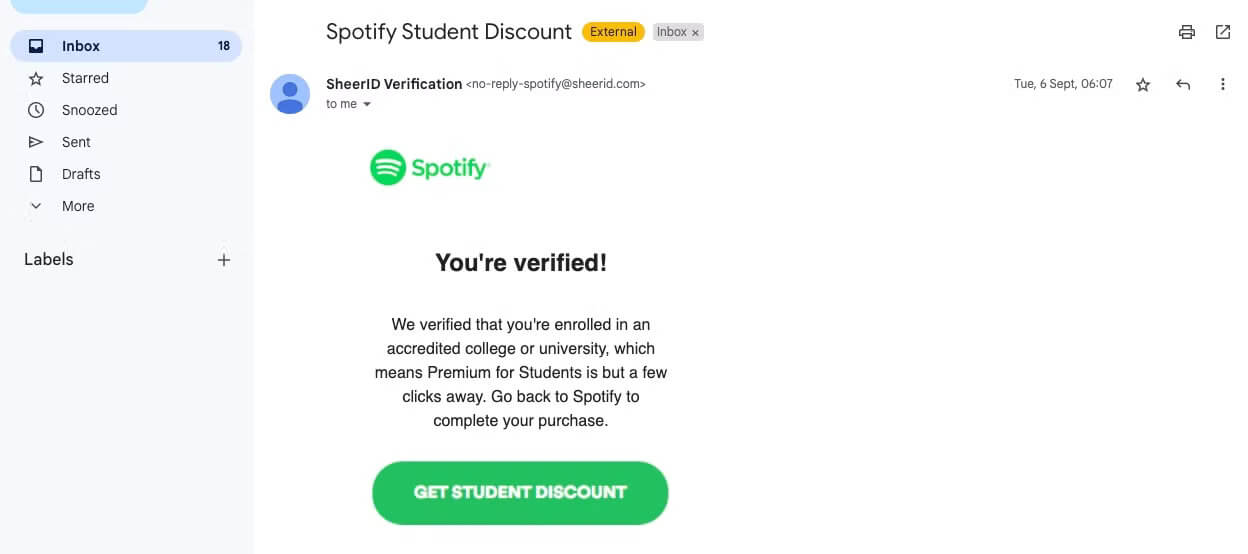
Task: Print this email with the printer icon
Action: (x=1187, y=32)
